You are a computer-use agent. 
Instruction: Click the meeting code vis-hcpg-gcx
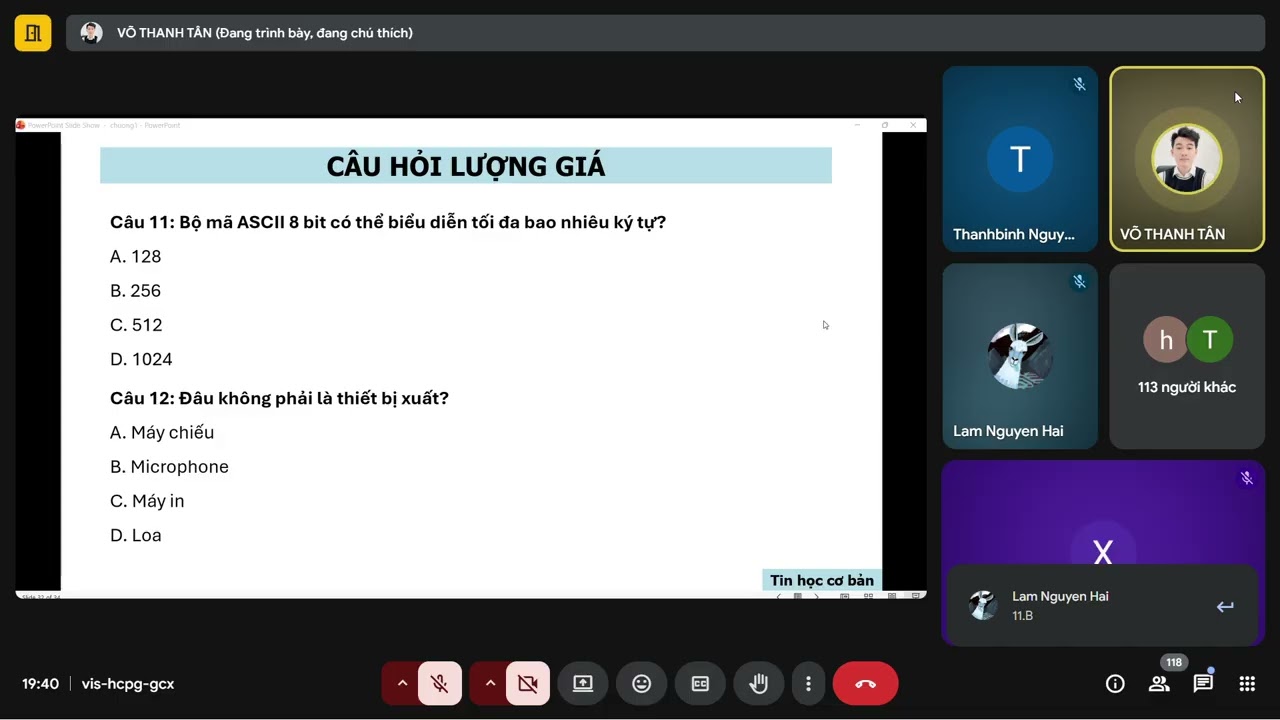(x=128, y=684)
